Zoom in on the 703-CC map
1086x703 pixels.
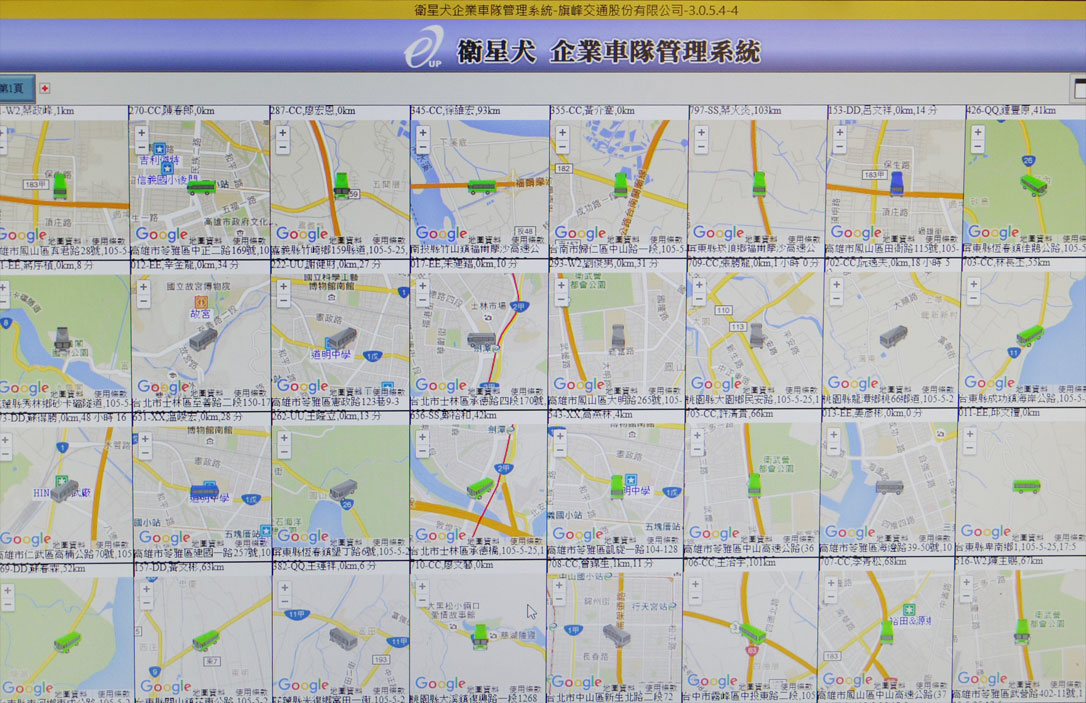point(974,284)
